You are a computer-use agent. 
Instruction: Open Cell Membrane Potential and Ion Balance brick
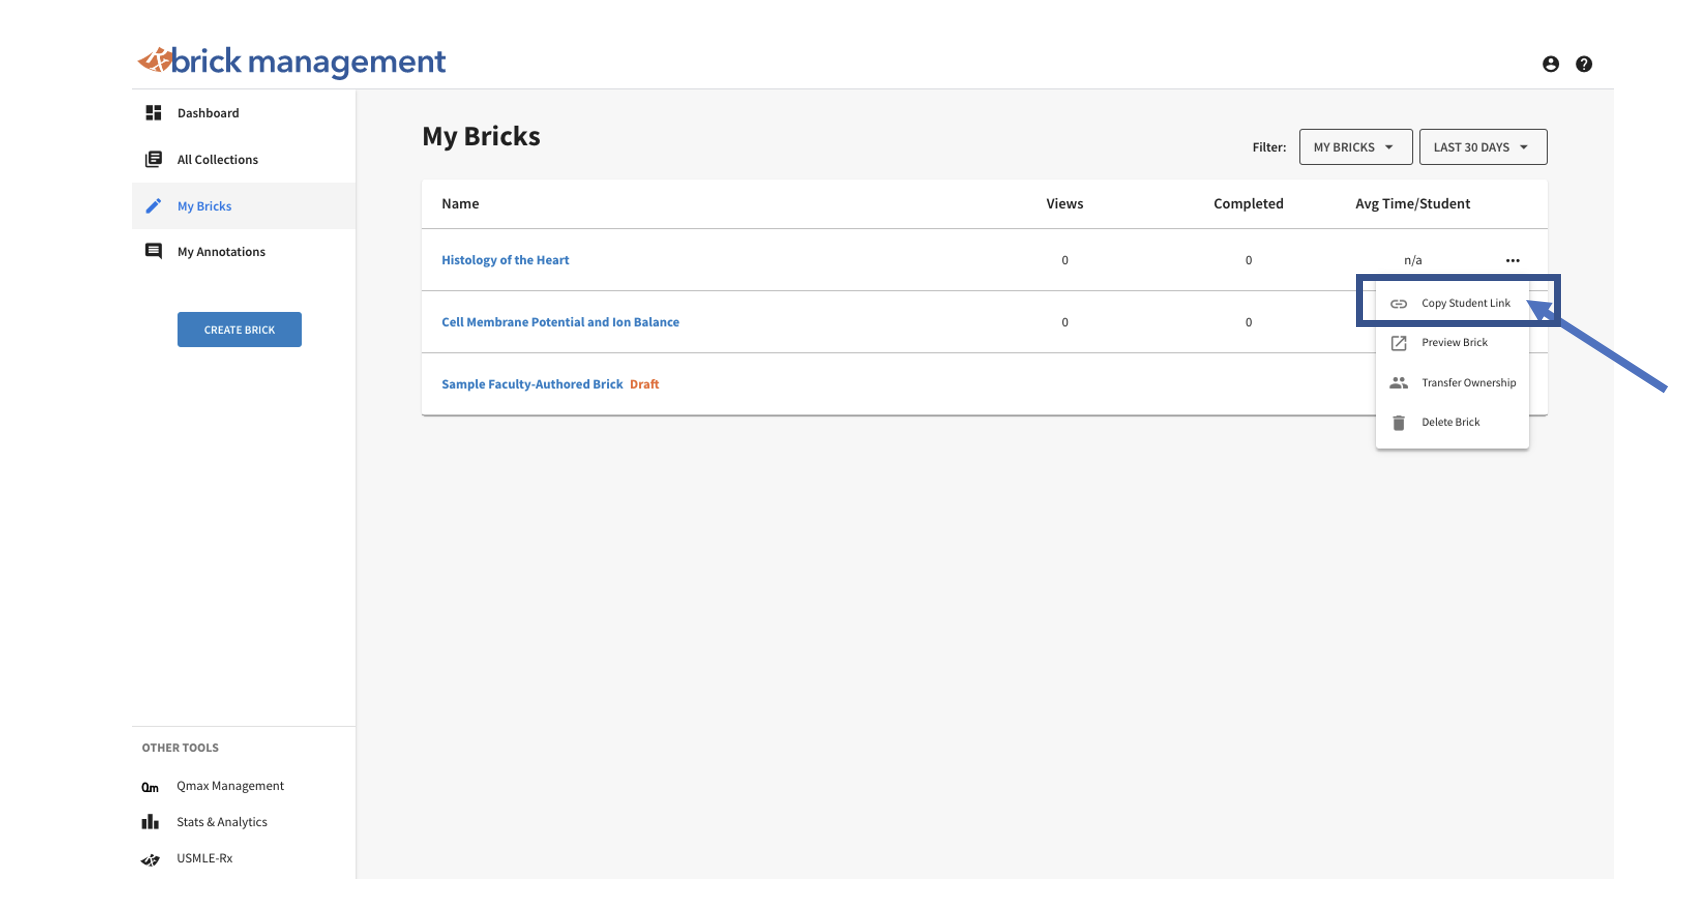(560, 322)
